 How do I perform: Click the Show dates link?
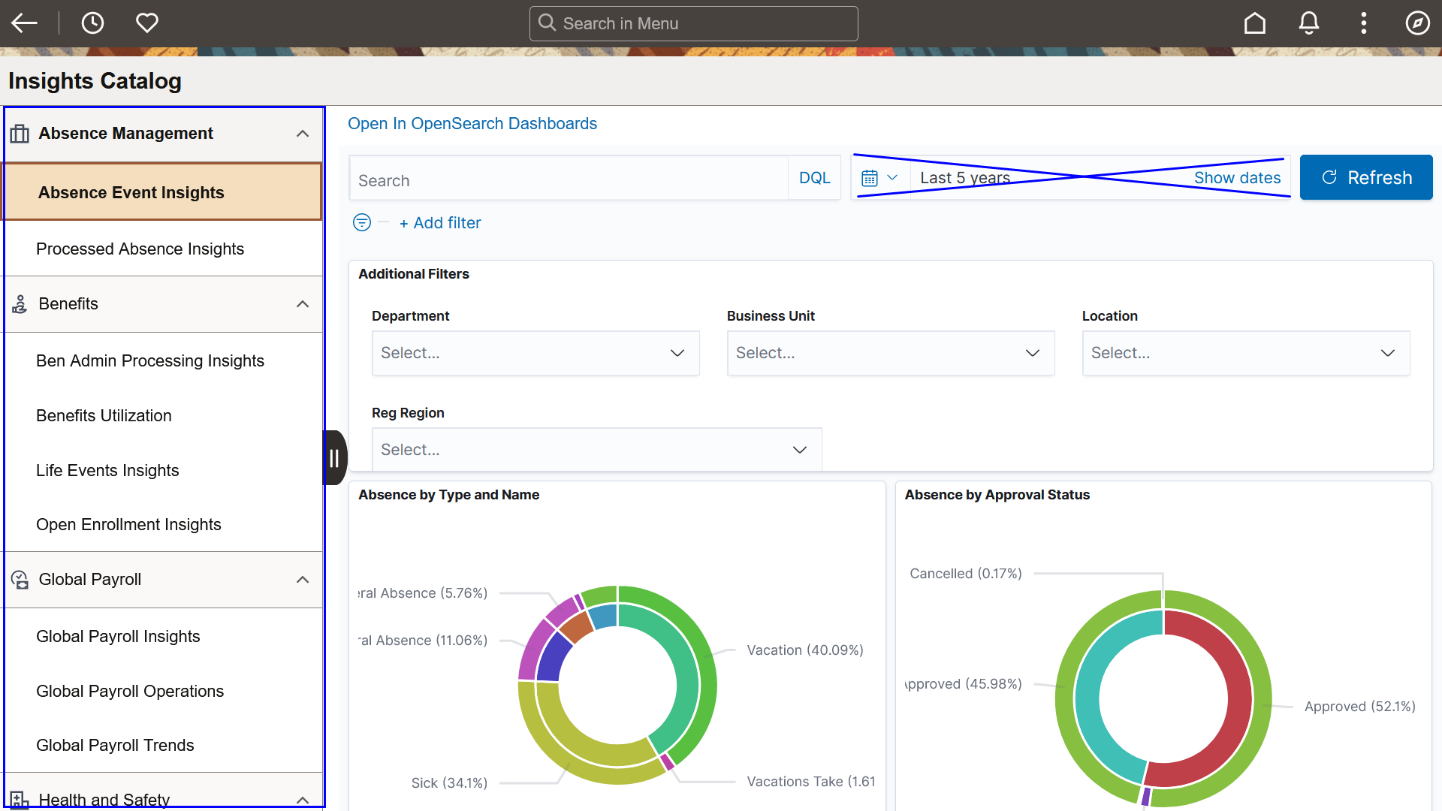pyautogui.click(x=1237, y=178)
